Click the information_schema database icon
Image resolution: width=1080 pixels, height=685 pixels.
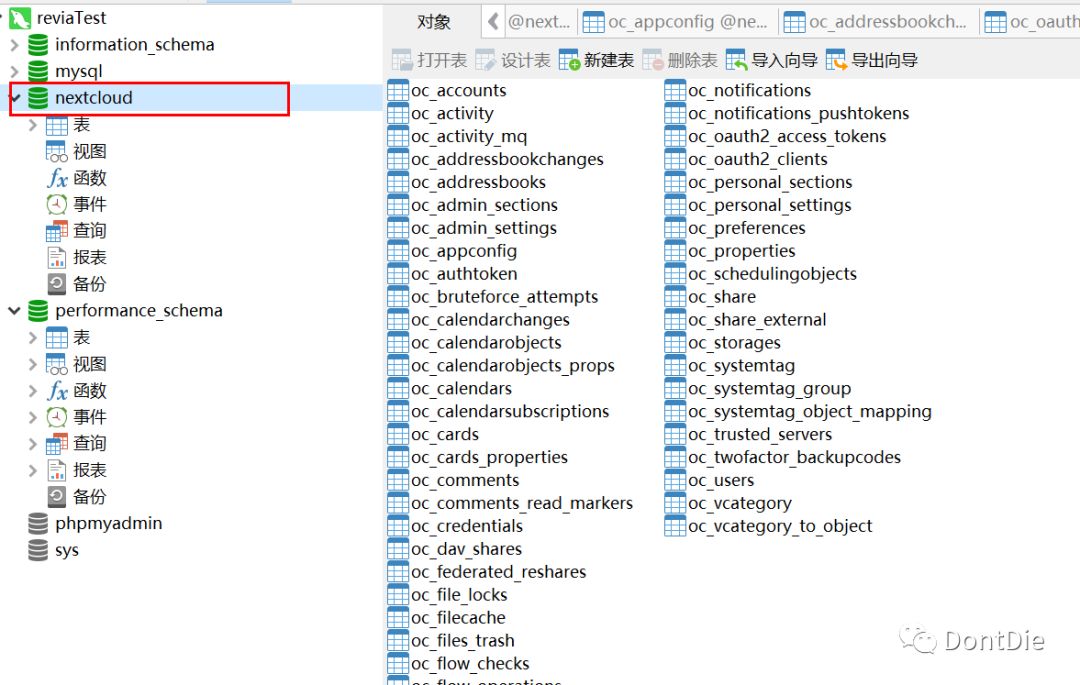pos(38,45)
